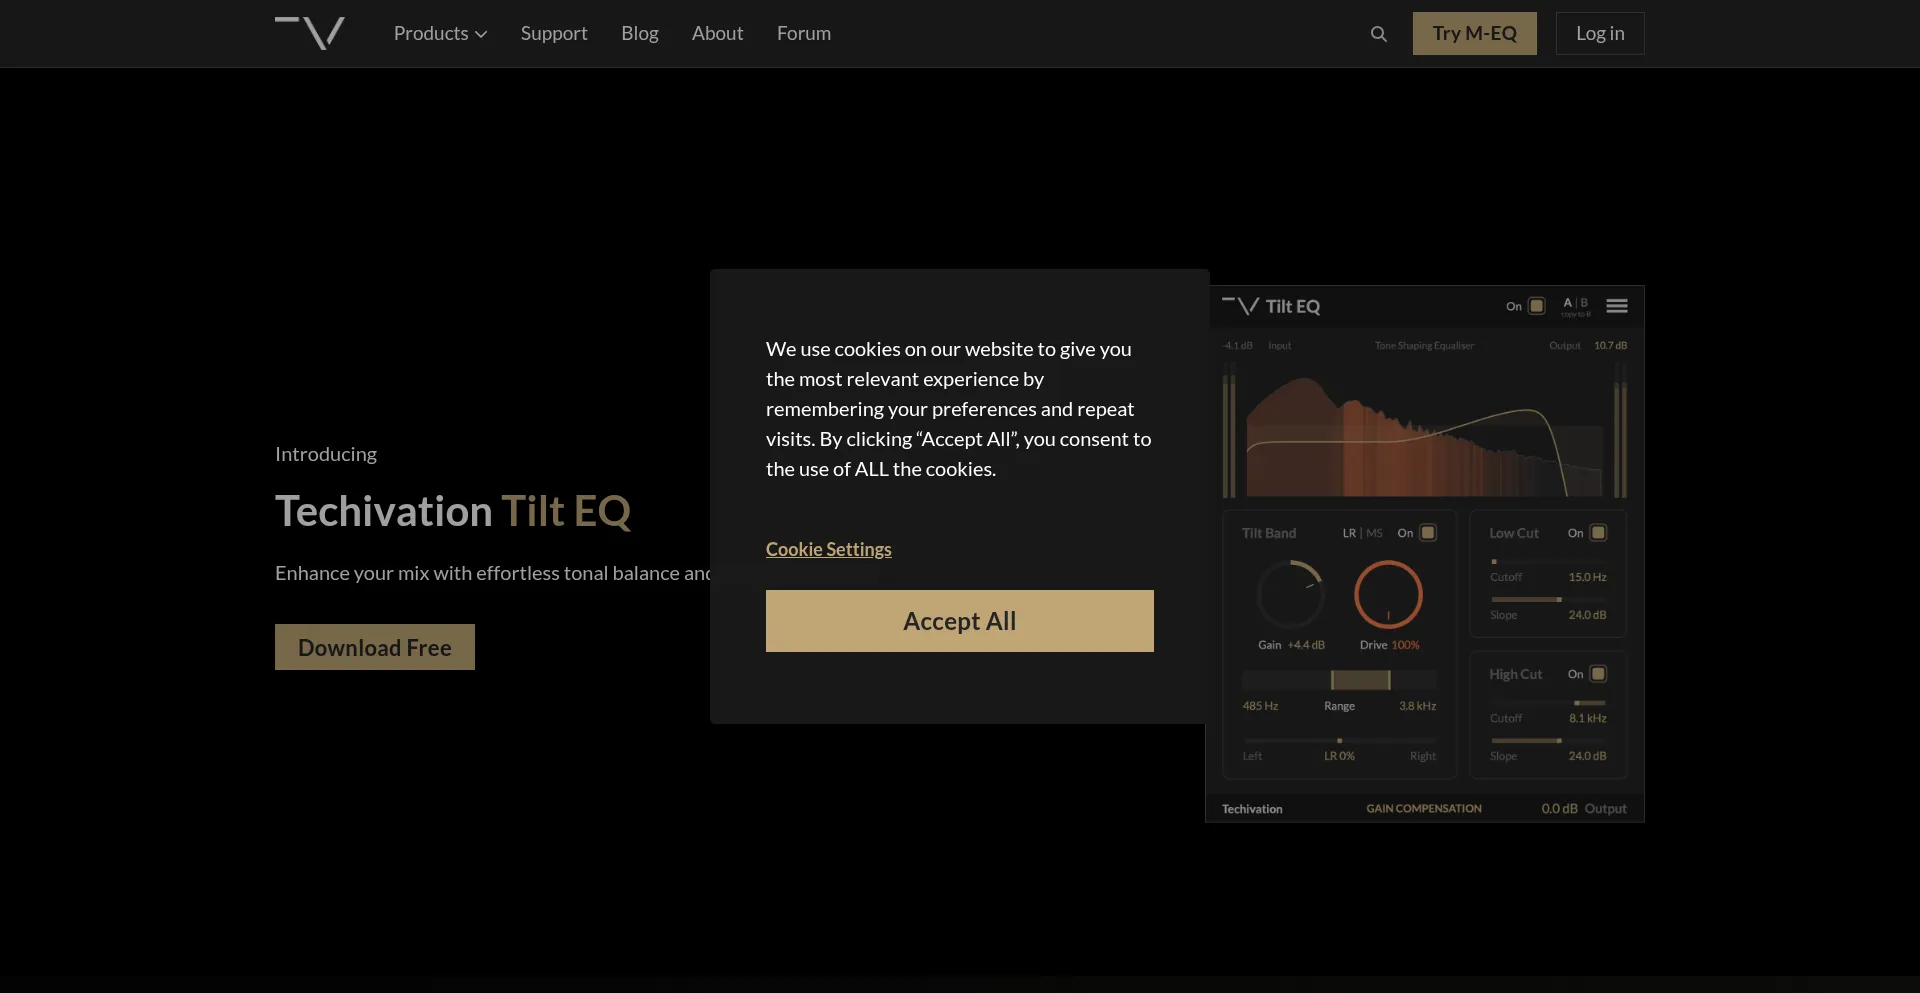Click the Techivation logo in the header
The height and width of the screenshot is (993, 1920).
(x=310, y=33)
